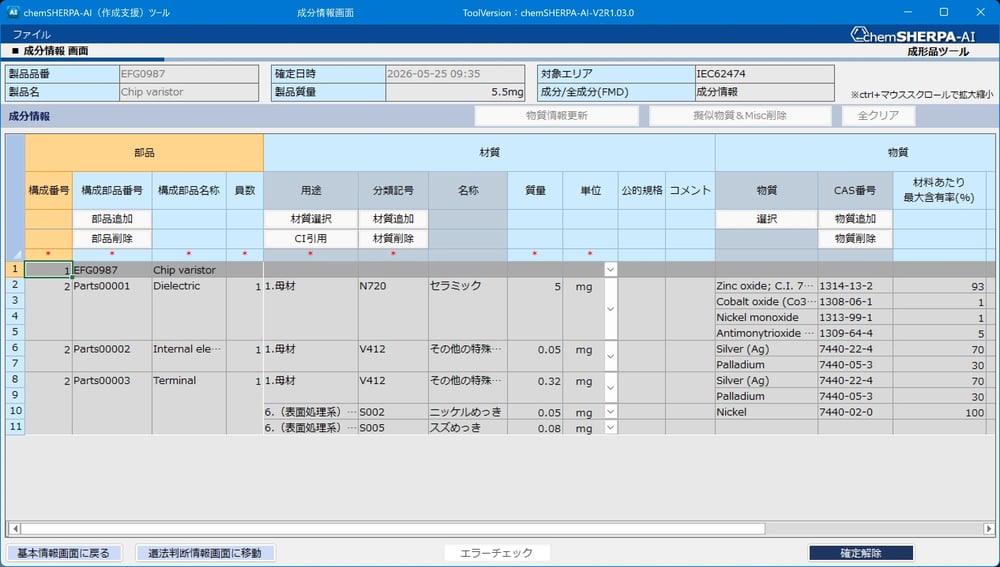Click the 材質削除 button

tap(393, 239)
